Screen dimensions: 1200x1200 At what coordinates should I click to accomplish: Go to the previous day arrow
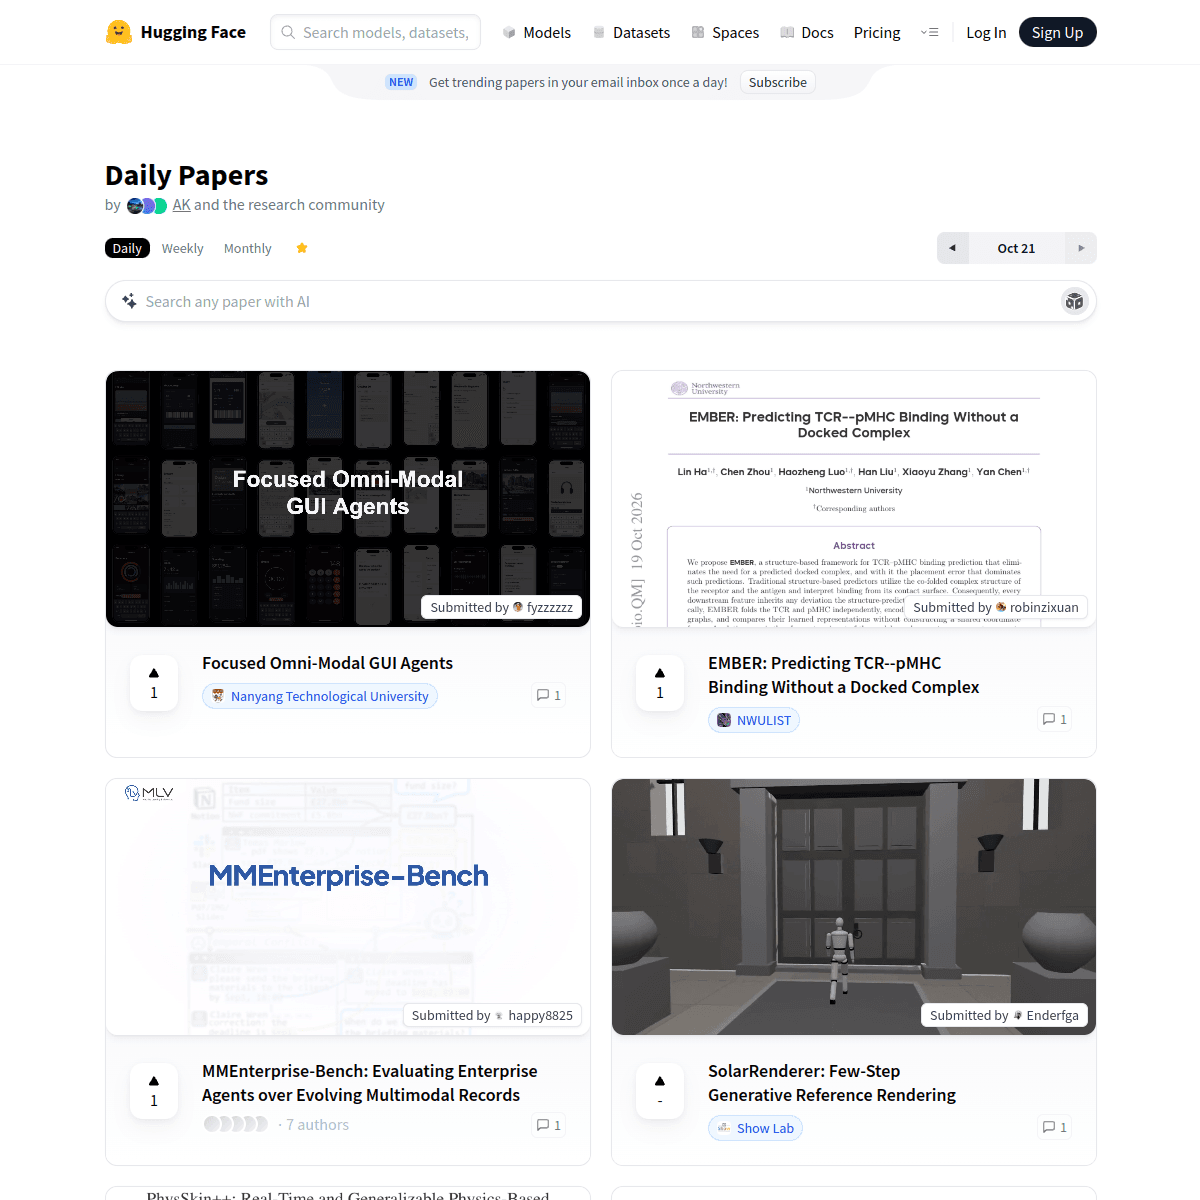coord(953,248)
